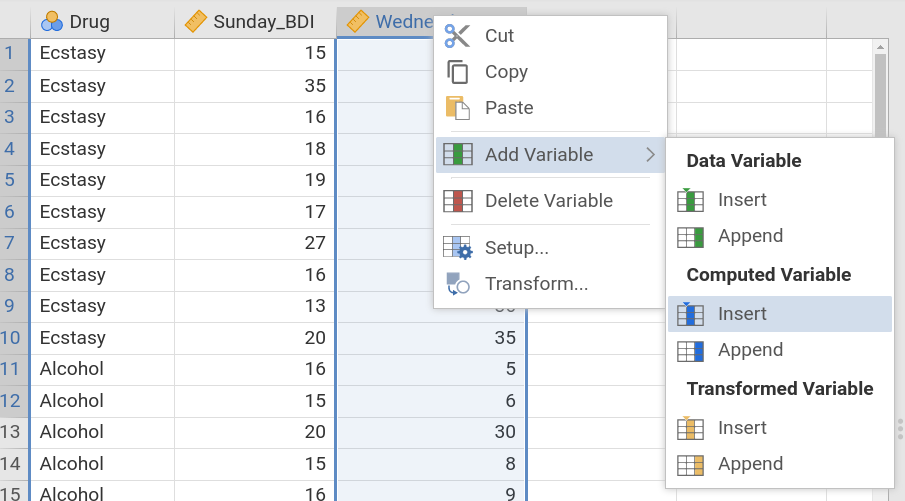The width and height of the screenshot is (905, 501).
Task: Click the Transformed Variable Append icon
Action: point(690,465)
